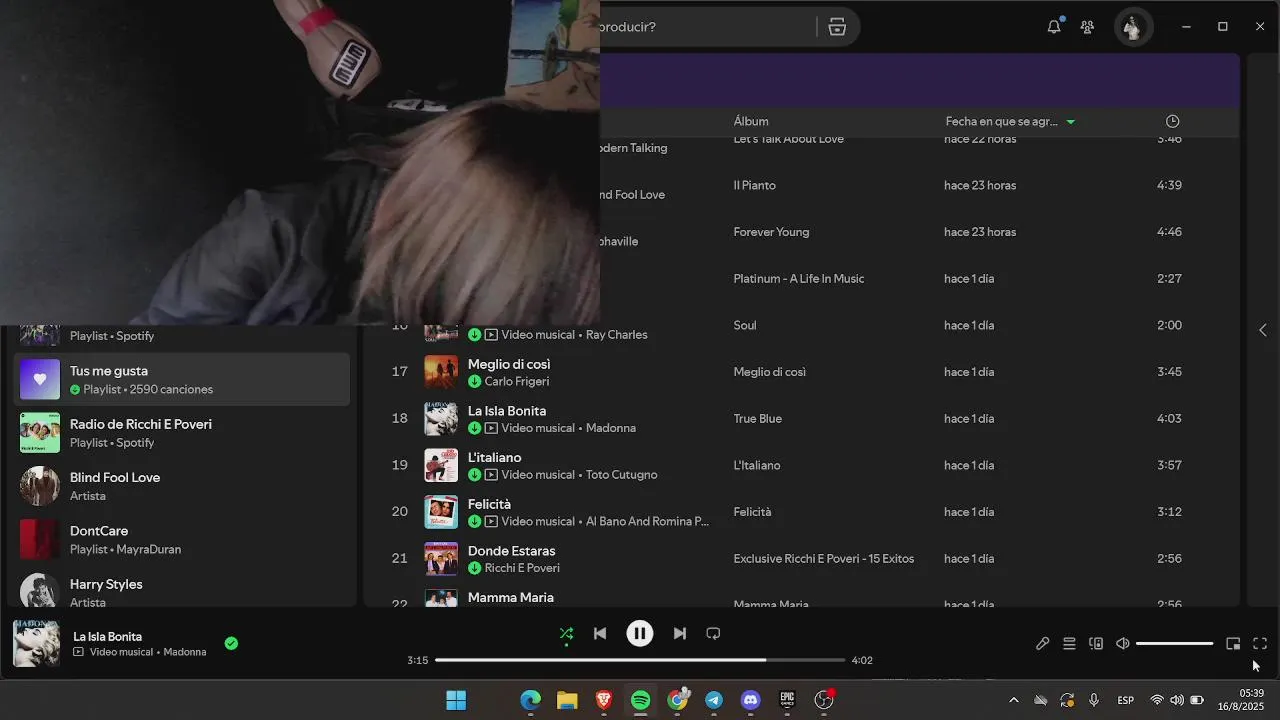Open the ESP keyboard language switcher

click(x=1125, y=700)
